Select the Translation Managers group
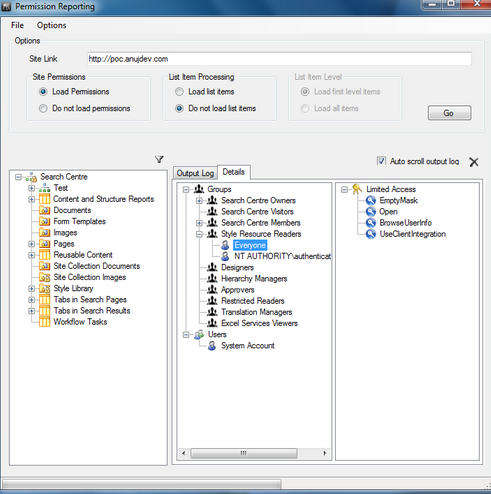This screenshot has width=491, height=494. pyautogui.click(x=256, y=312)
